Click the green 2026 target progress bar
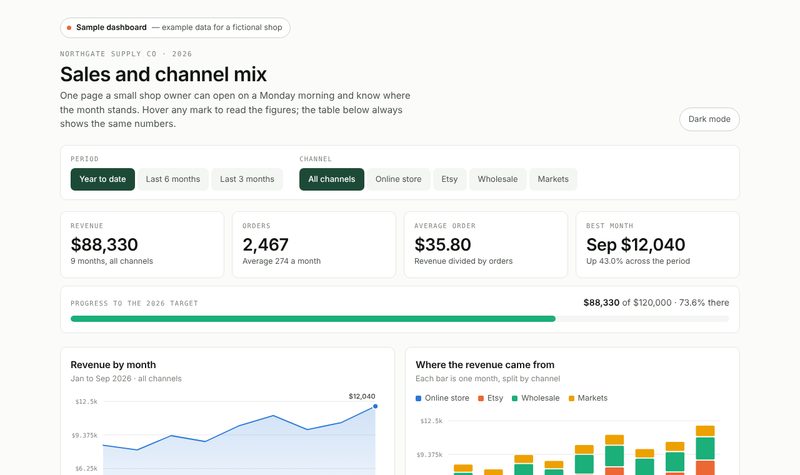Viewport: 800px width, 475px height. point(313,319)
